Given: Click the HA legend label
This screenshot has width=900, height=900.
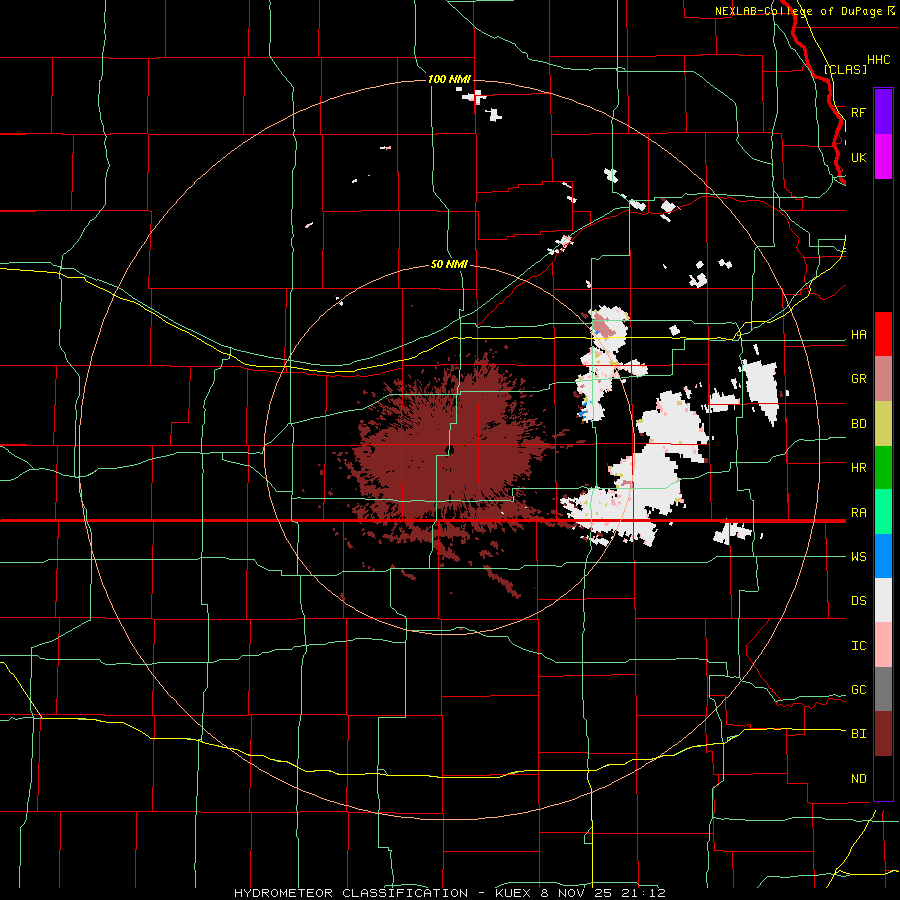Looking at the screenshot, I should point(858,335).
